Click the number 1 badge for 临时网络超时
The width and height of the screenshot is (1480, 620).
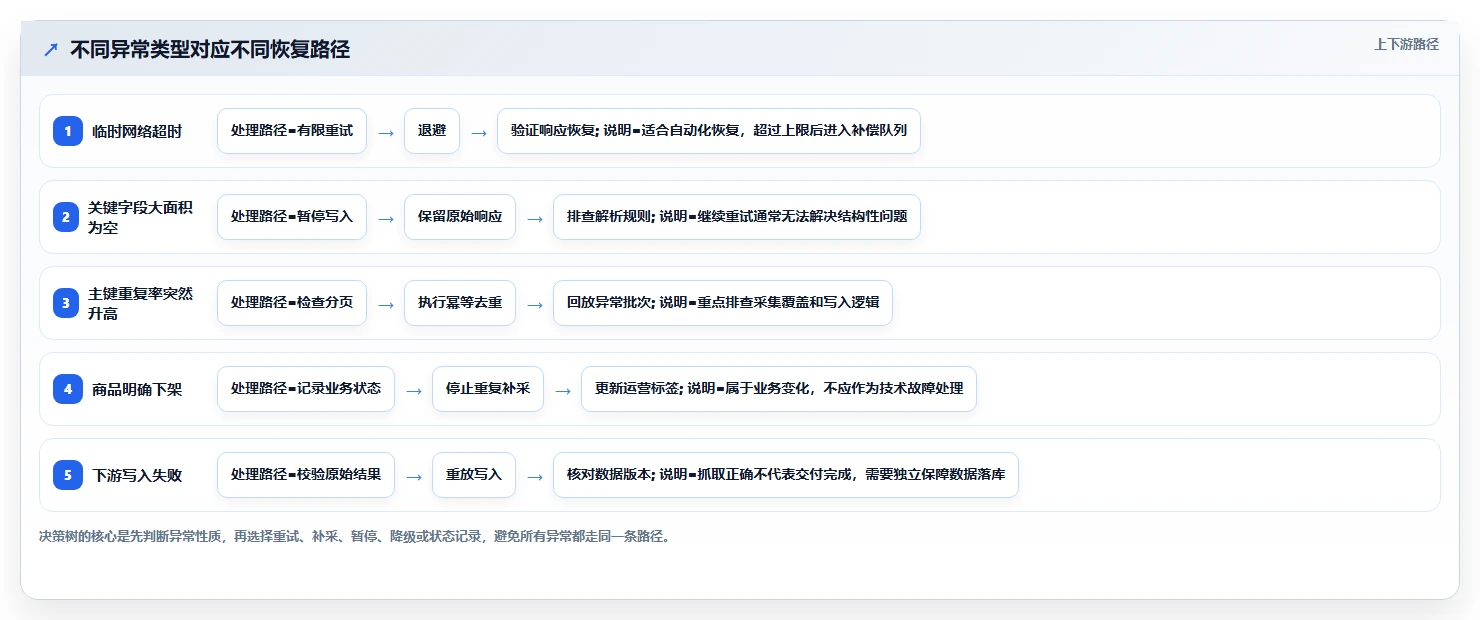tap(68, 131)
